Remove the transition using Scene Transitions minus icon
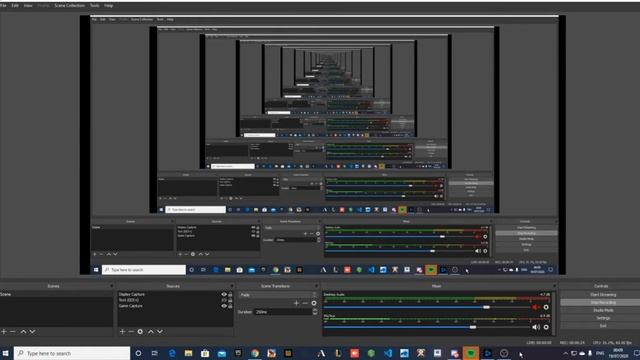Viewport: 640px width, 360px height. (305, 303)
